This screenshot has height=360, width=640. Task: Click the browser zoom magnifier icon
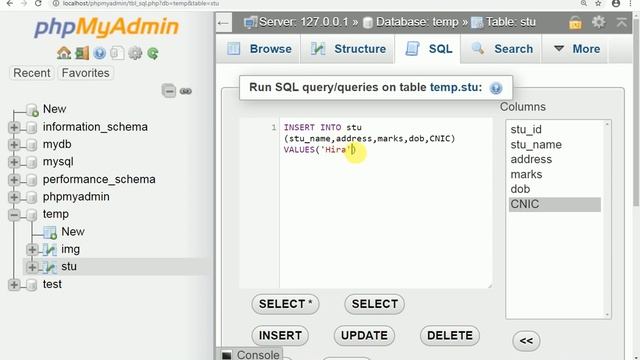584,3
